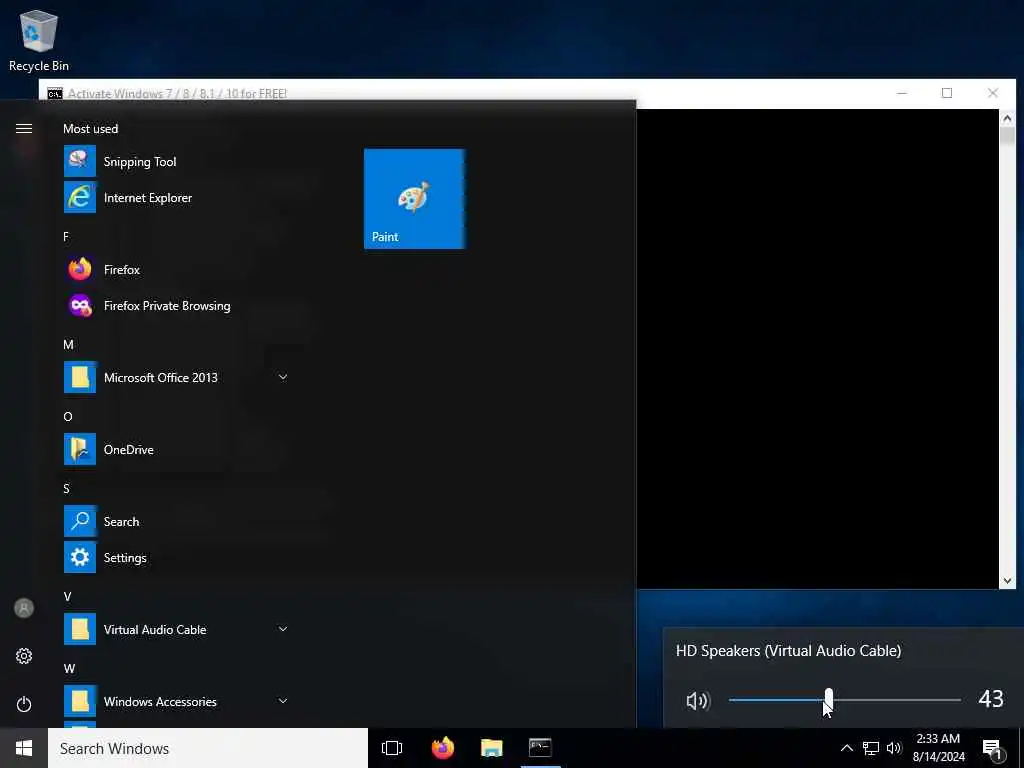The image size is (1024, 768).
Task: Open Settings gear in Start sidebar
Action: point(24,656)
